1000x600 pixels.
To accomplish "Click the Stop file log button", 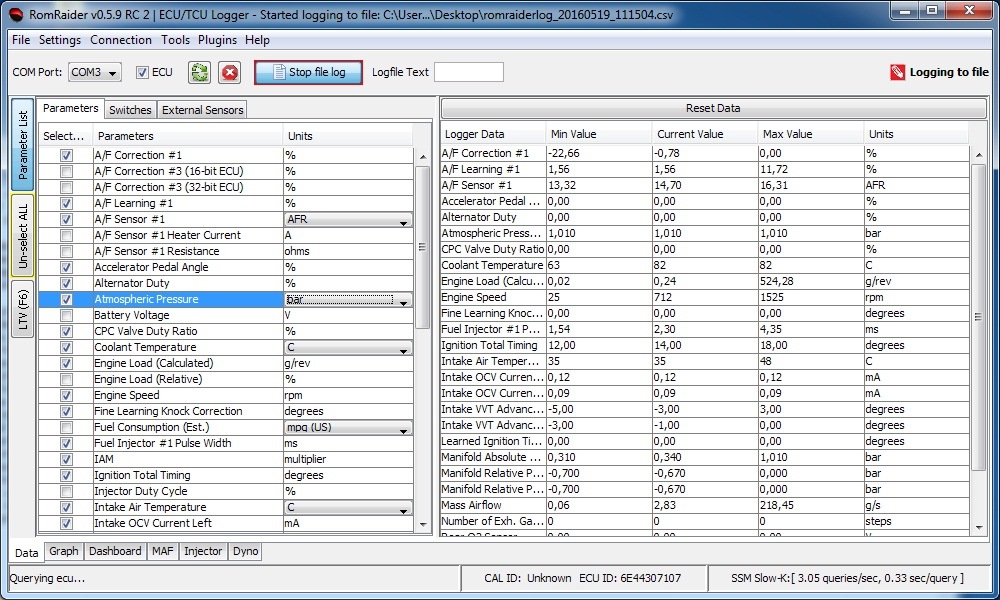I will [308, 72].
